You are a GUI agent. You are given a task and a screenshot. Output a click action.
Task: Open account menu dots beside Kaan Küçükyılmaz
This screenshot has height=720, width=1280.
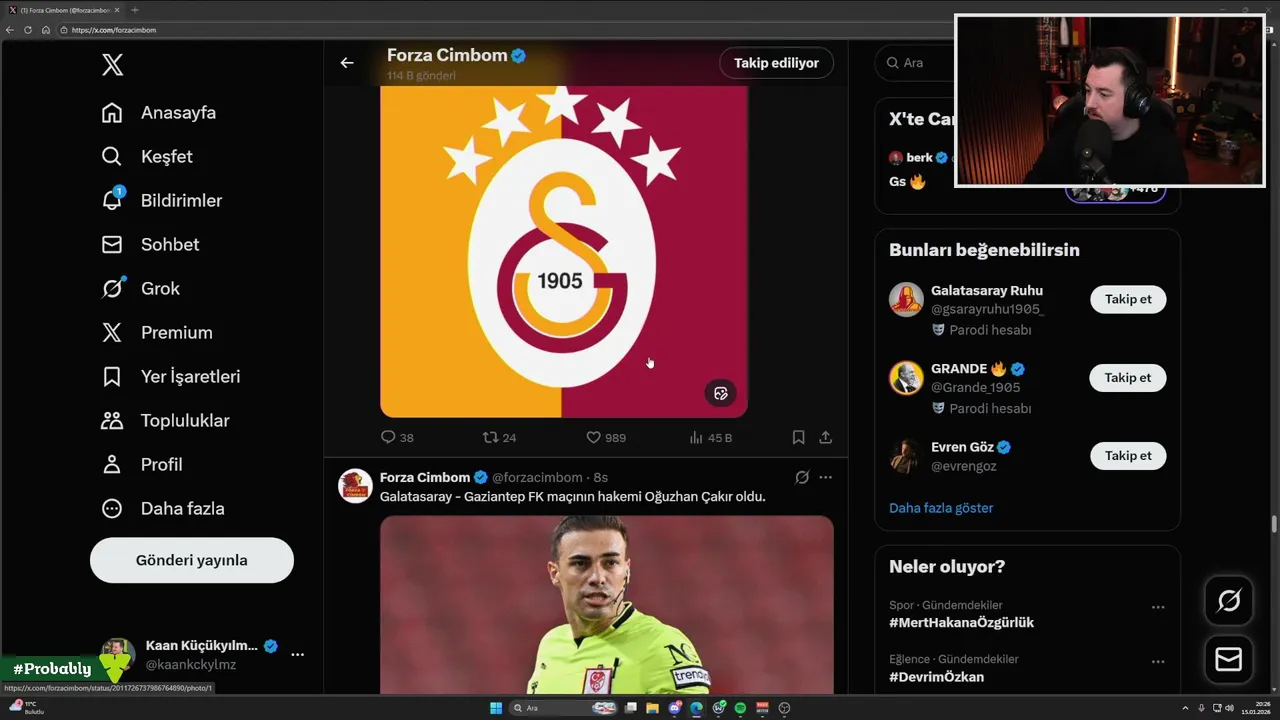coord(297,655)
